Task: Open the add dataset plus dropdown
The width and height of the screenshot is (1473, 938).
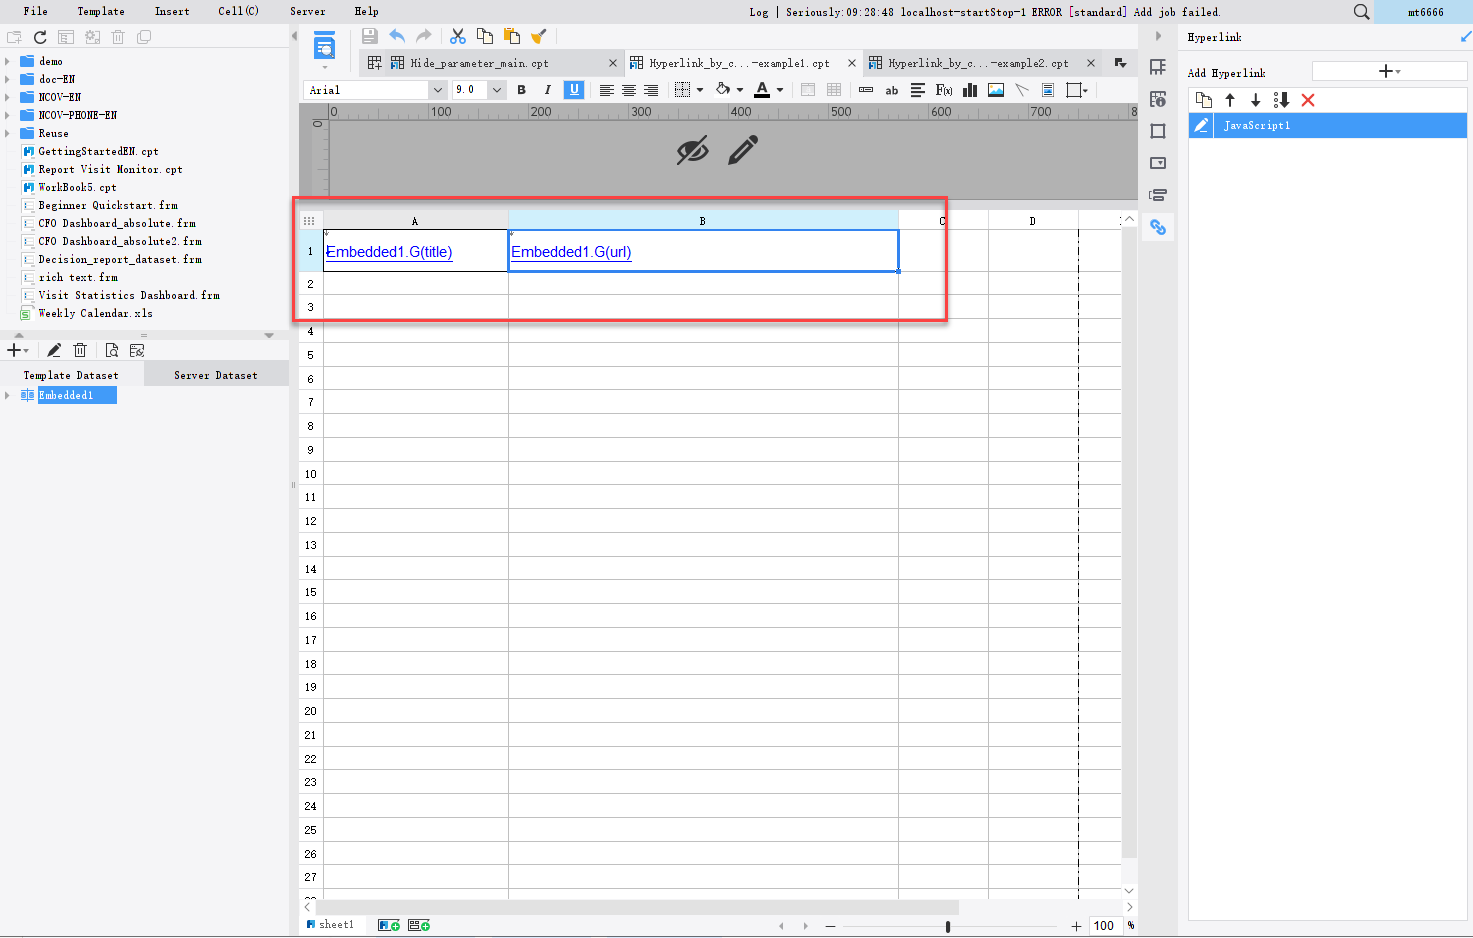Action: 18,350
